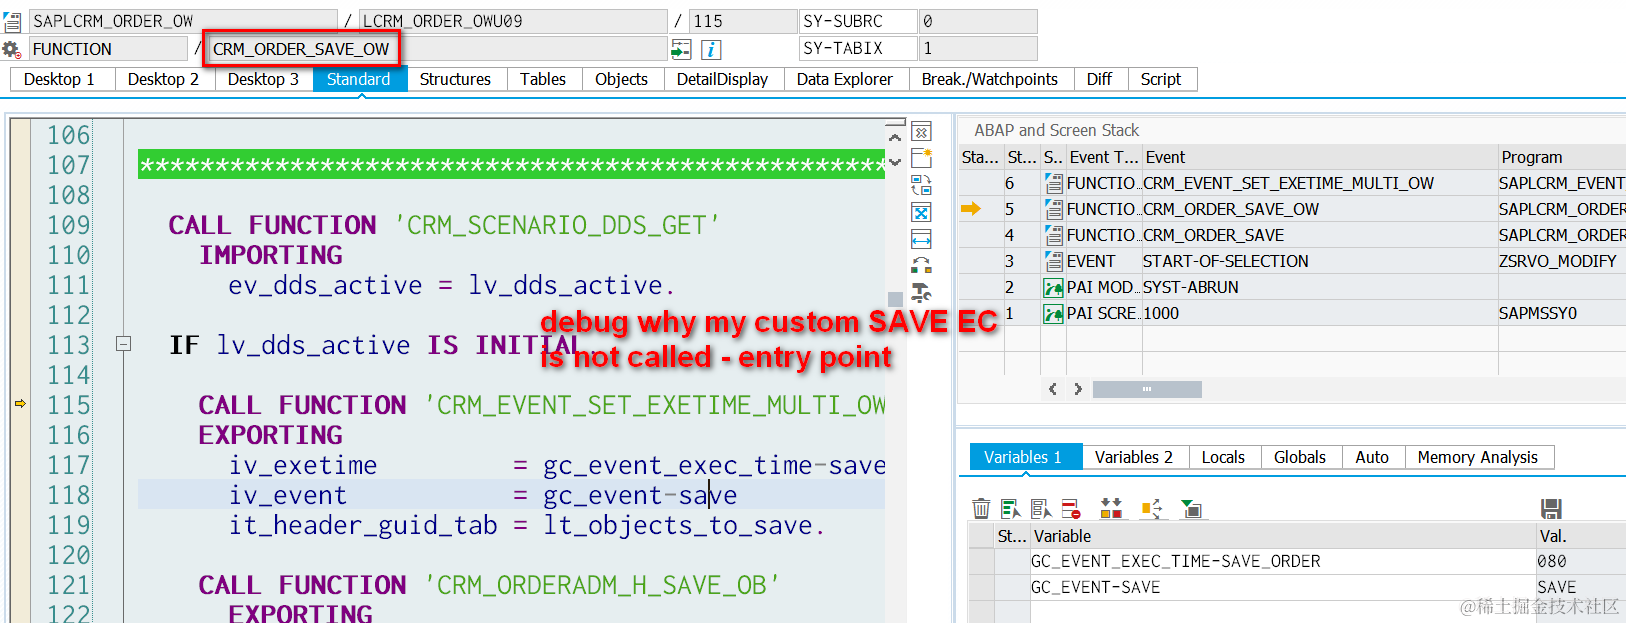Click the horizontal scrollbar thumb in stack panel
This screenshot has width=1626, height=623.
point(1147,389)
